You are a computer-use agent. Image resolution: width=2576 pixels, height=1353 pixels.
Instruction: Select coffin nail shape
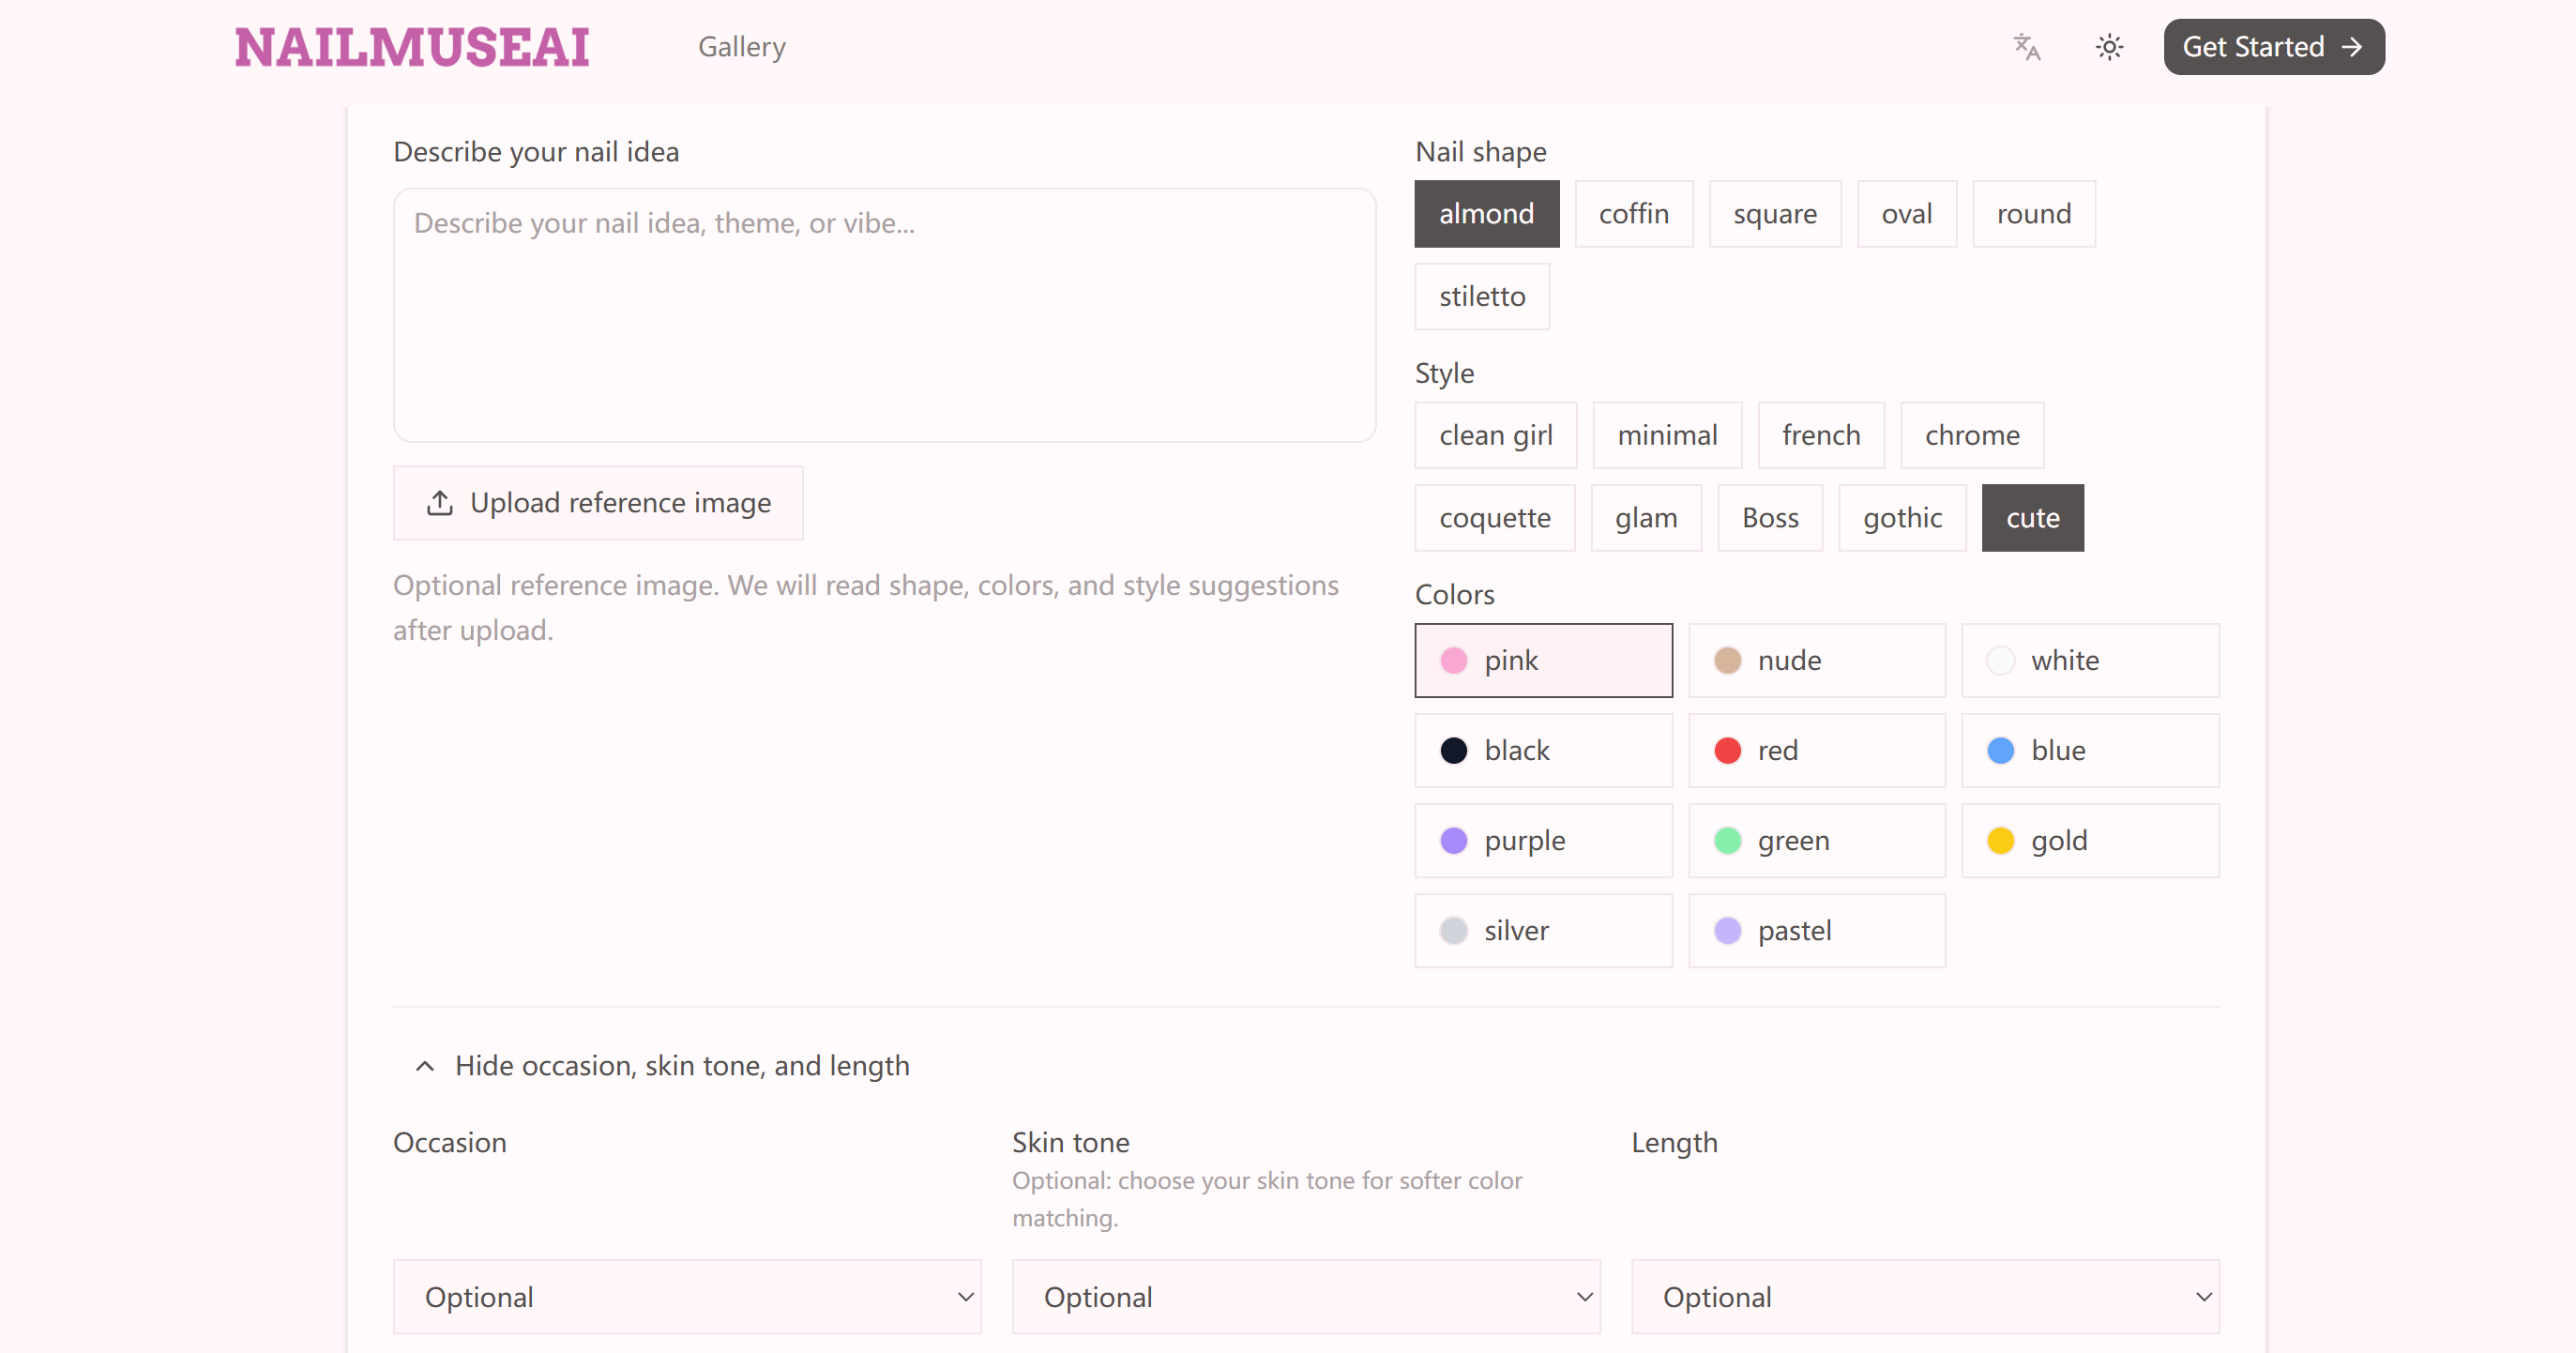click(x=1633, y=214)
